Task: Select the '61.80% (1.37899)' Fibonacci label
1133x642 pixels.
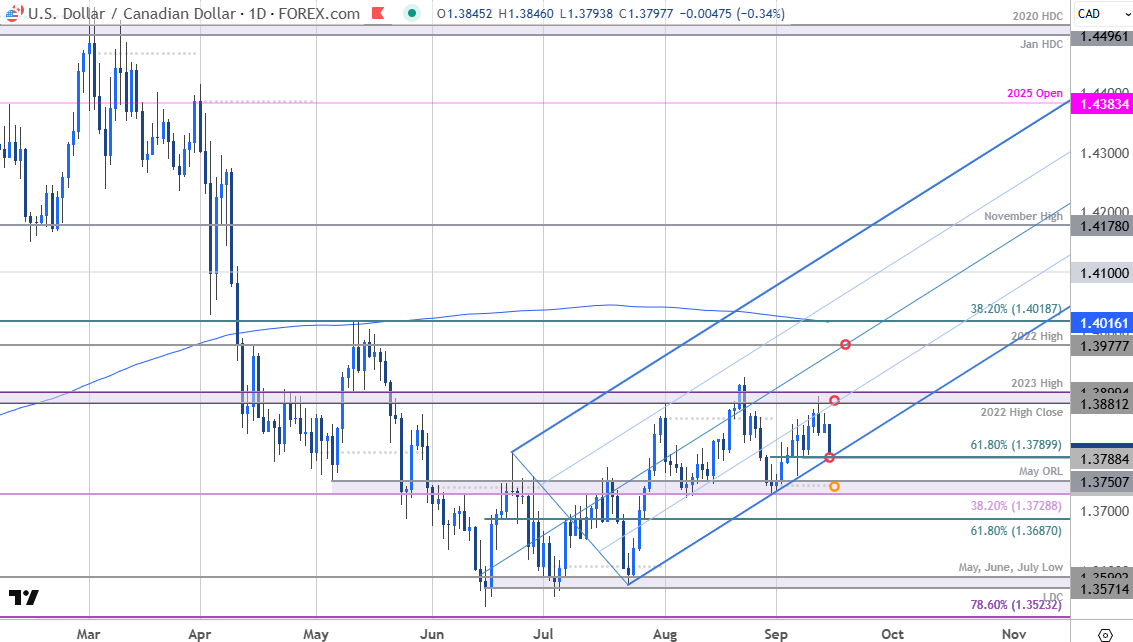Action: (x=1017, y=445)
